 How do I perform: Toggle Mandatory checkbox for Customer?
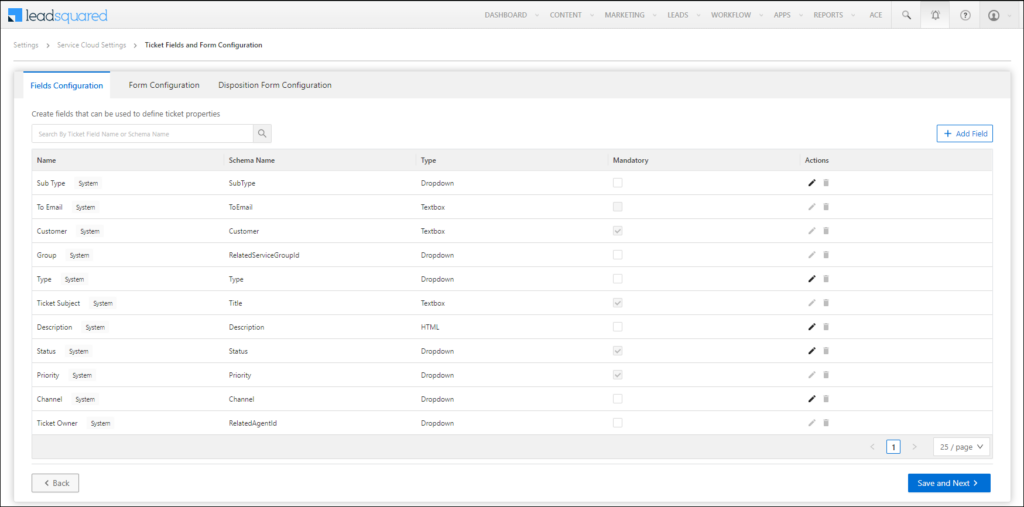coord(617,231)
